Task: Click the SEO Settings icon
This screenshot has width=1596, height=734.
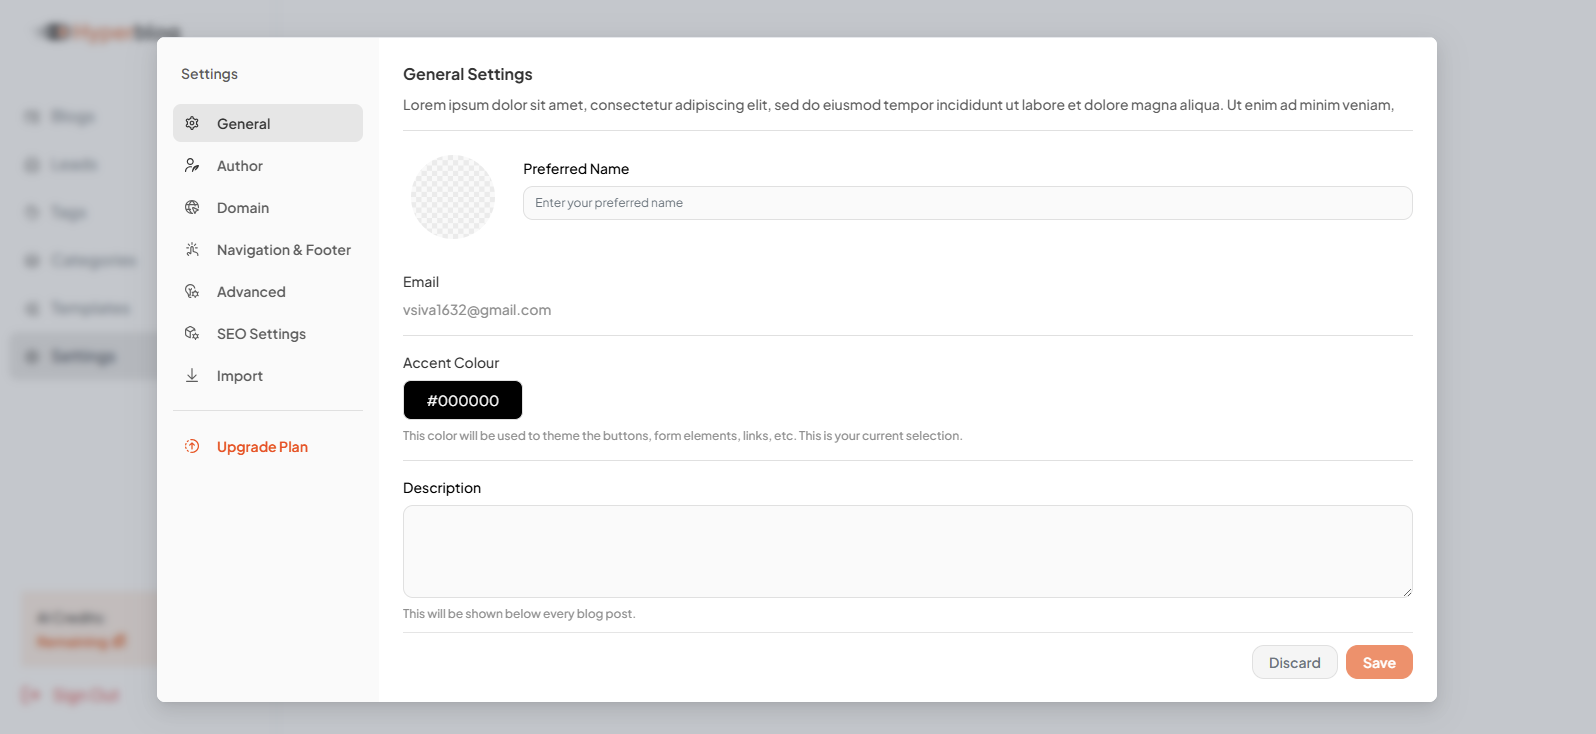Action: (192, 333)
